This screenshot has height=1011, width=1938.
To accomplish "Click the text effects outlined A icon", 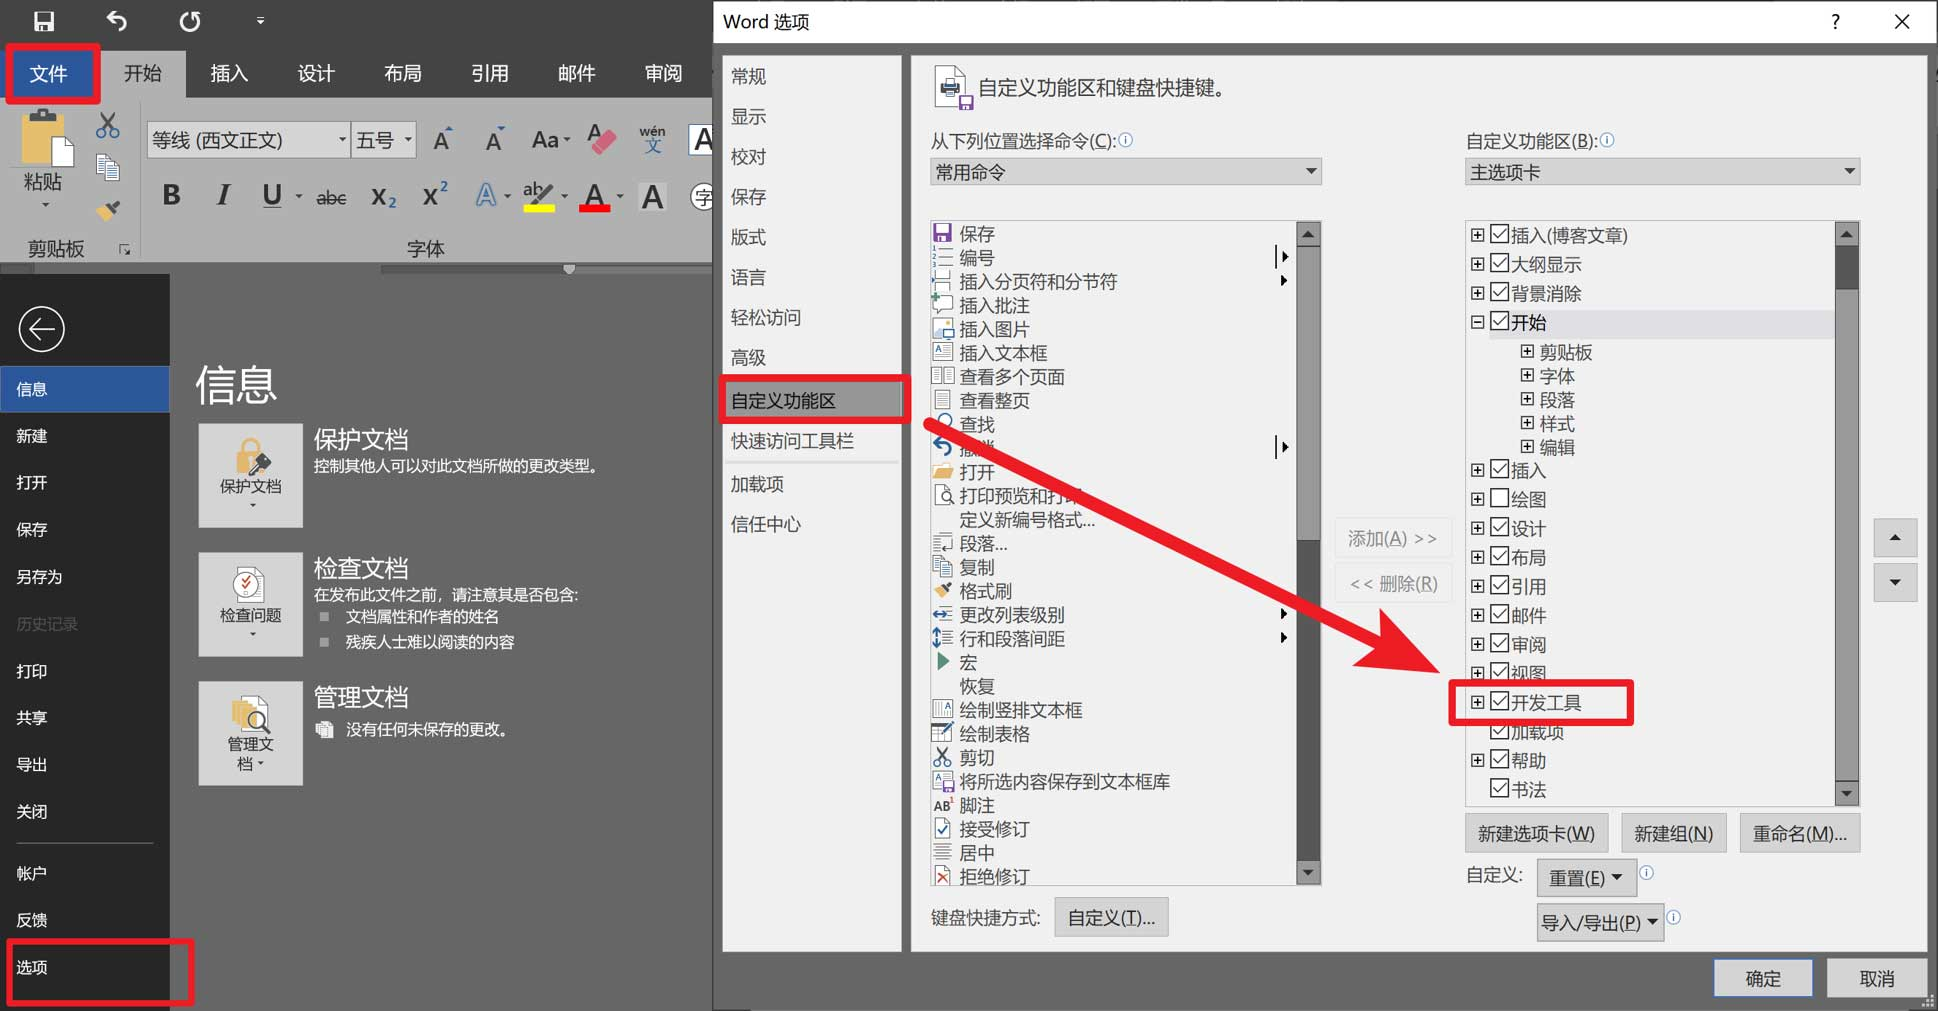I will pos(487,195).
